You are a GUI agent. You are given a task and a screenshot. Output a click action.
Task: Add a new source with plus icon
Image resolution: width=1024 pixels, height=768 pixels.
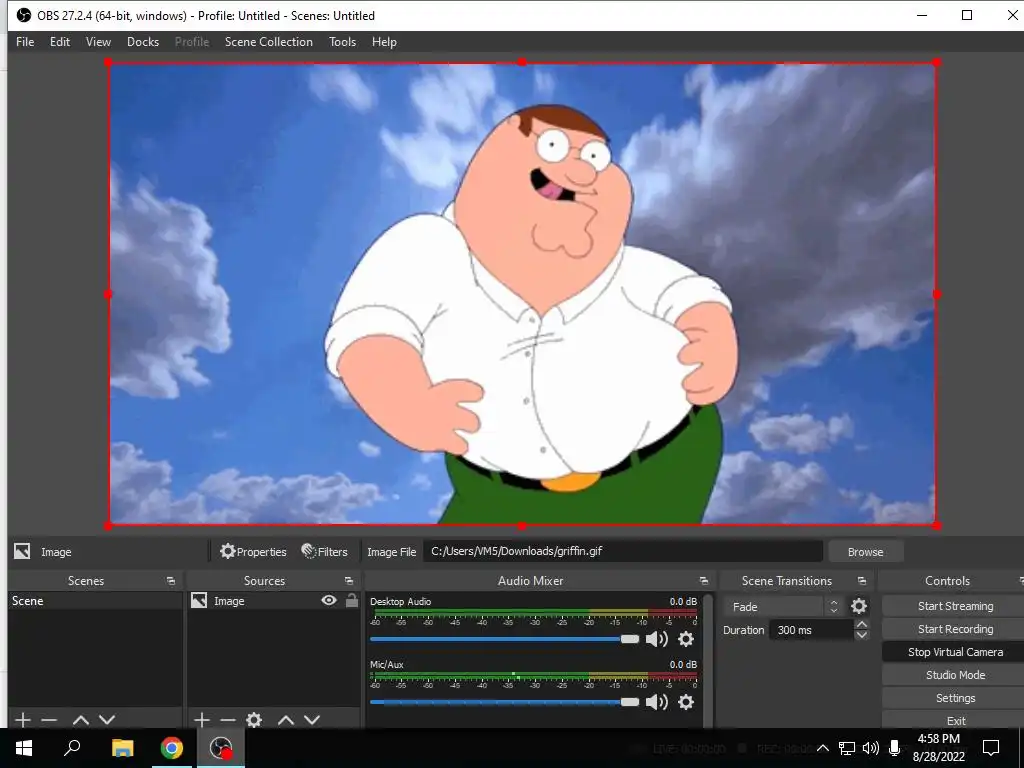coord(202,720)
